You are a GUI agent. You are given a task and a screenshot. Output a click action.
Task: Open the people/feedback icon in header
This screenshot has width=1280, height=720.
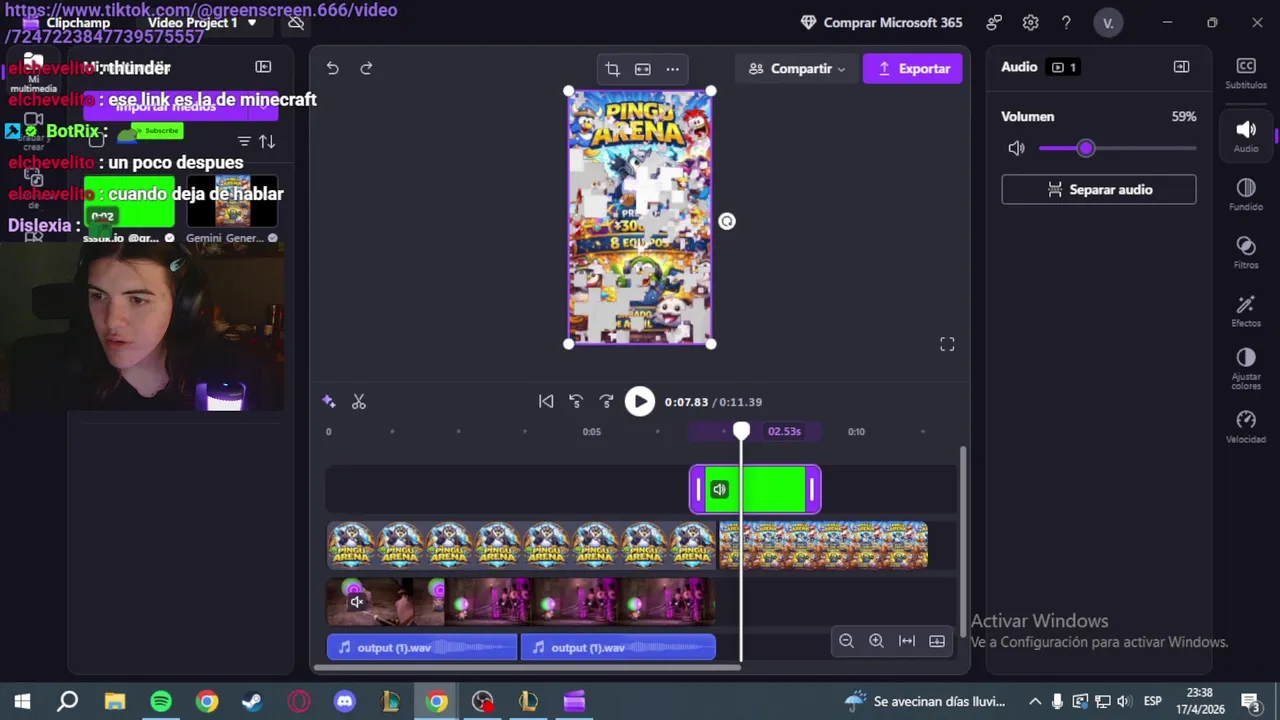(994, 22)
